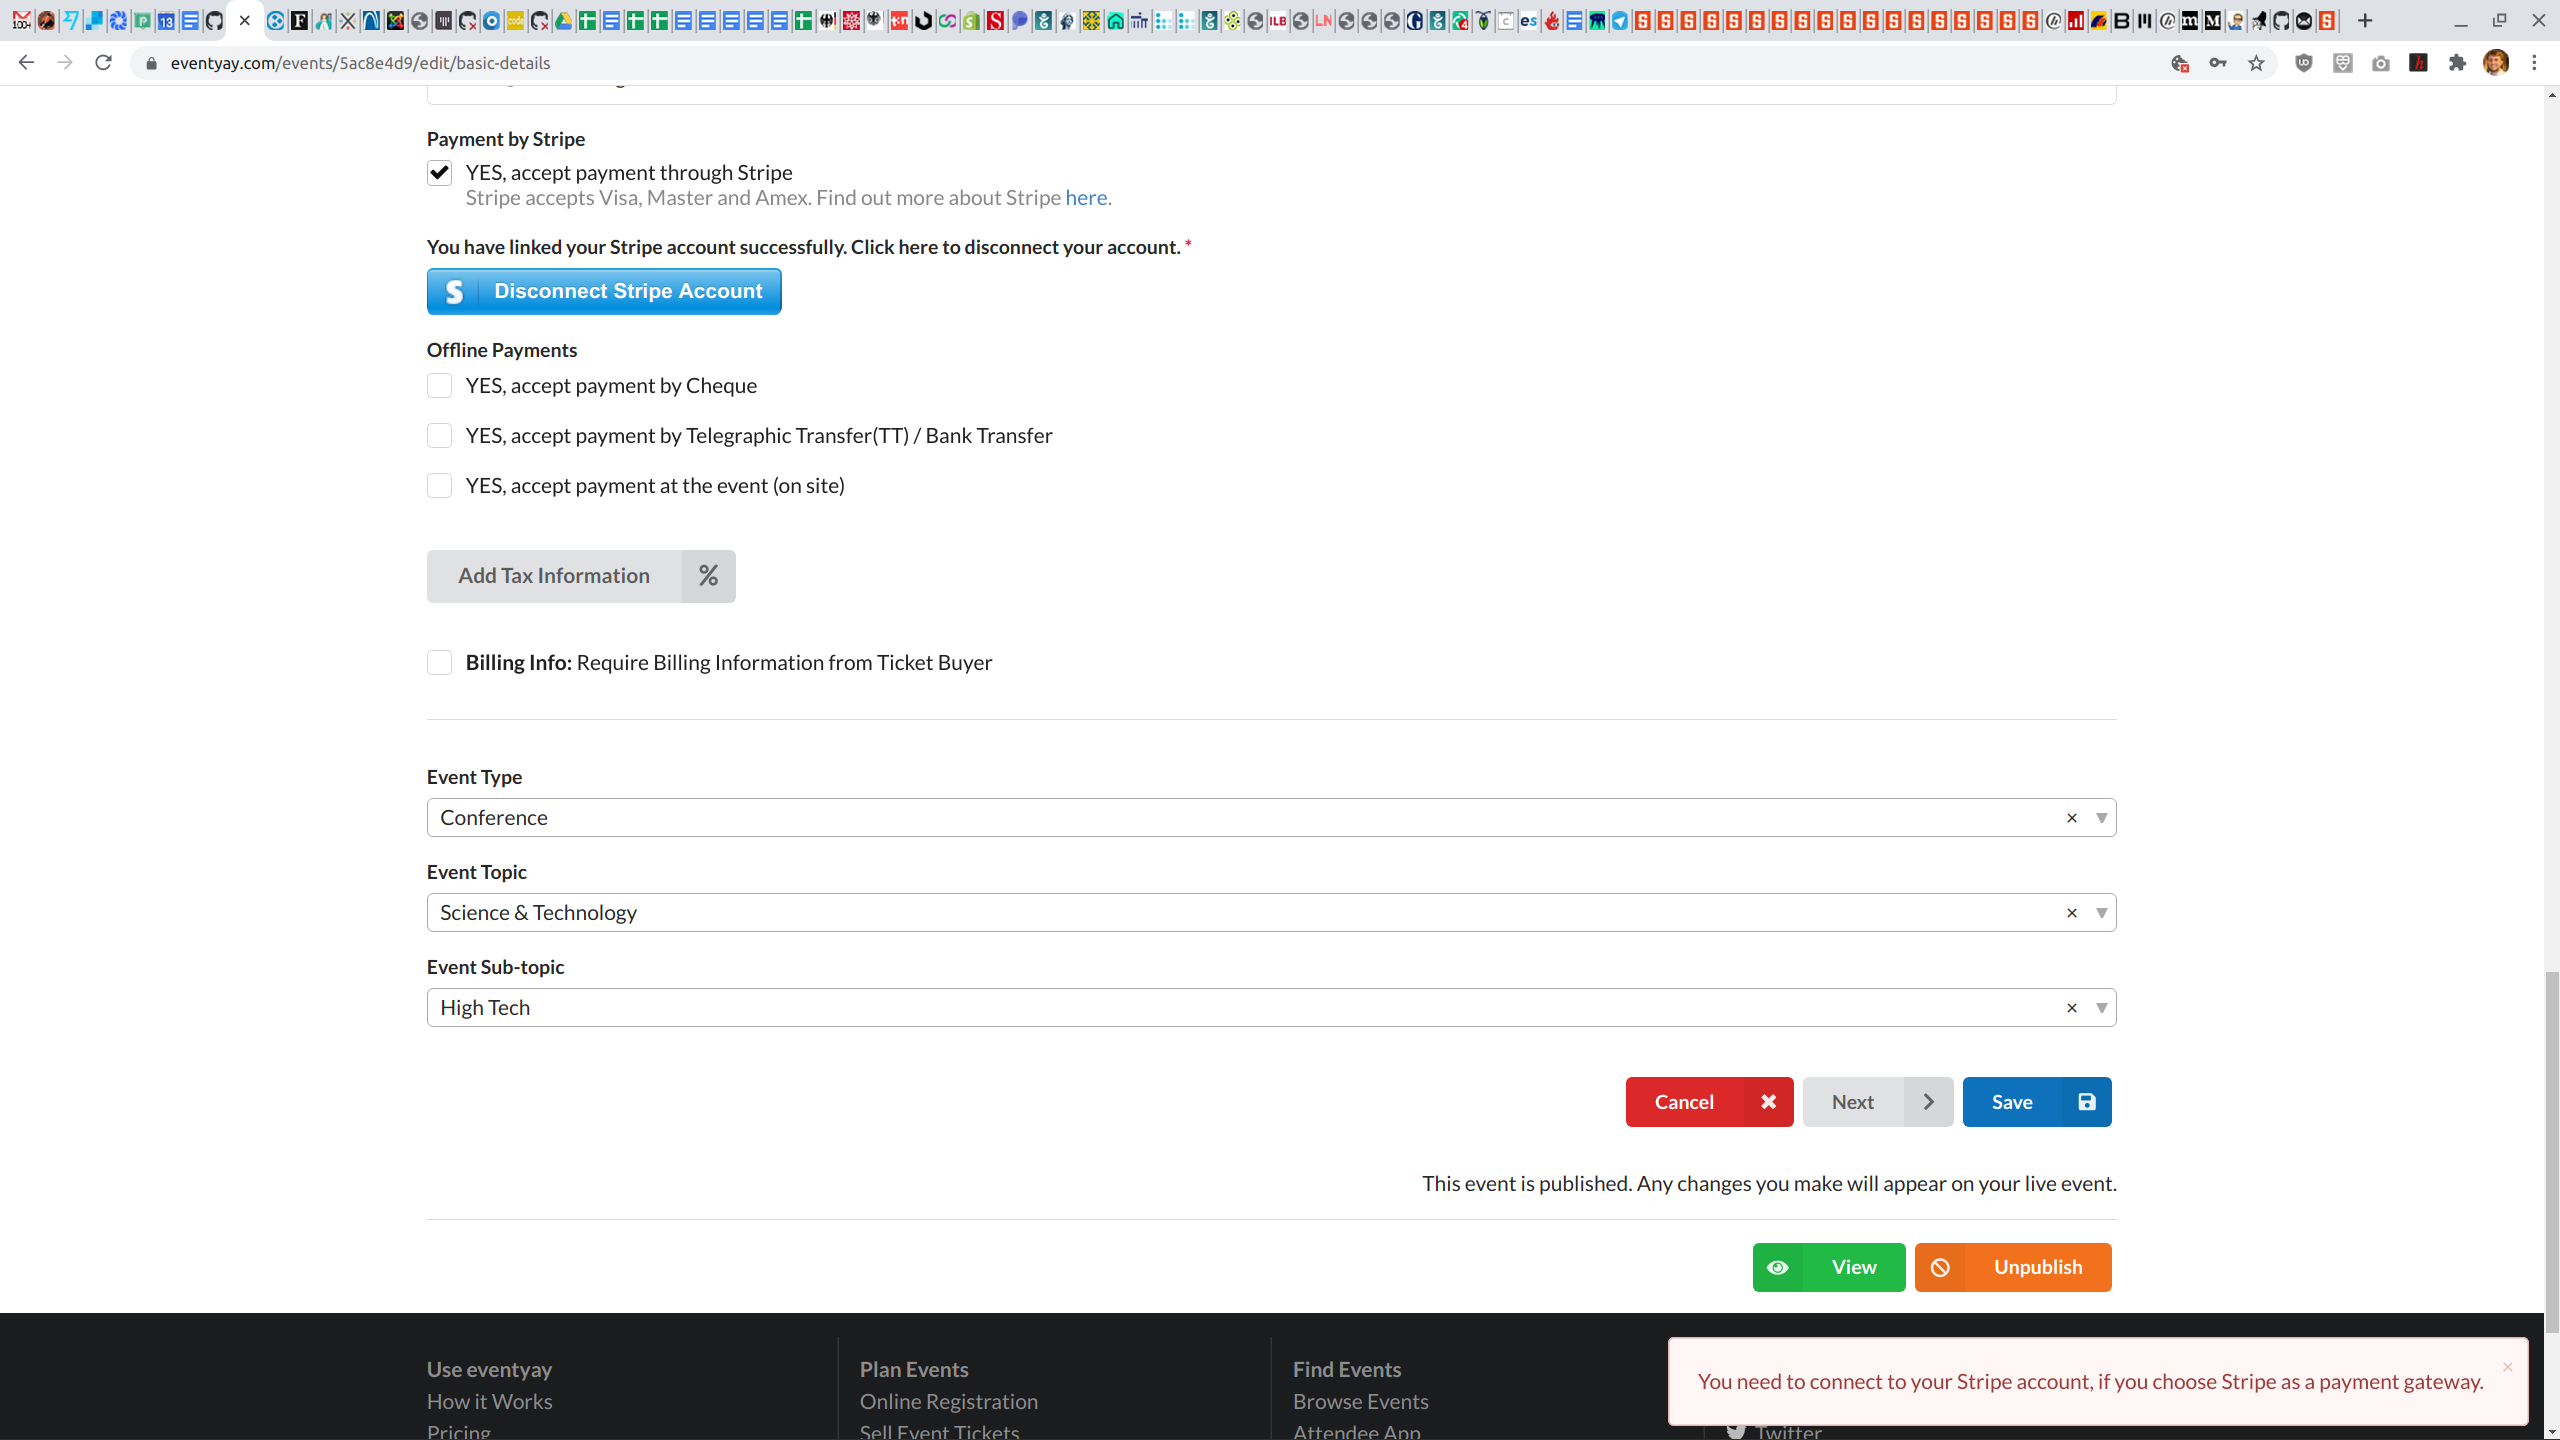The width and height of the screenshot is (2560, 1440).
Task: Open Event Sub-topic field showing High Tech
Action: click(1271, 1008)
